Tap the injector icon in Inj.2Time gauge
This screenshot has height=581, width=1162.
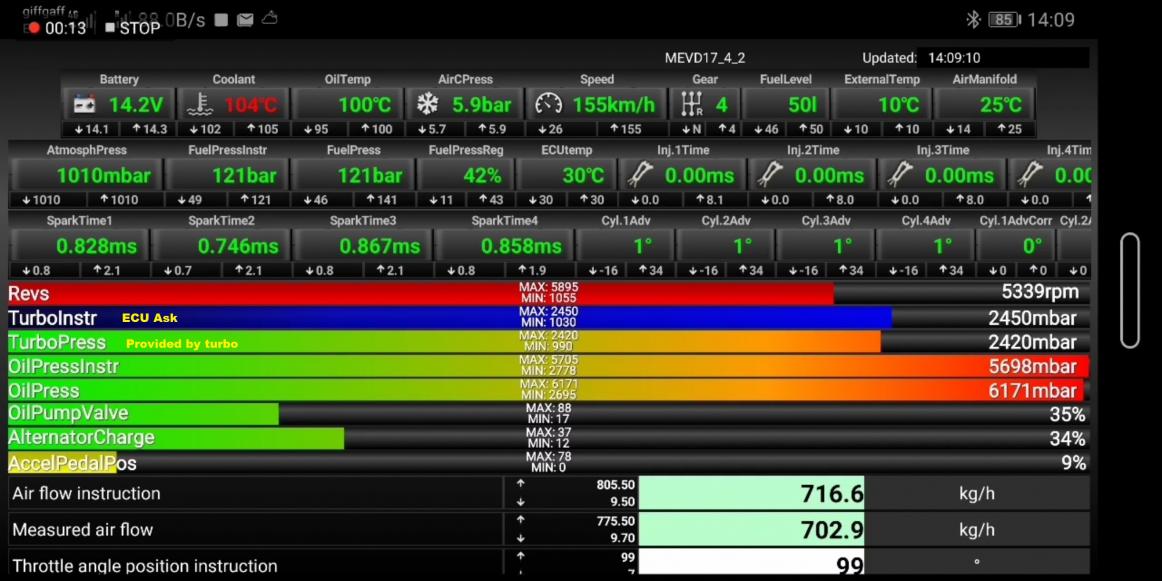[x=770, y=175]
